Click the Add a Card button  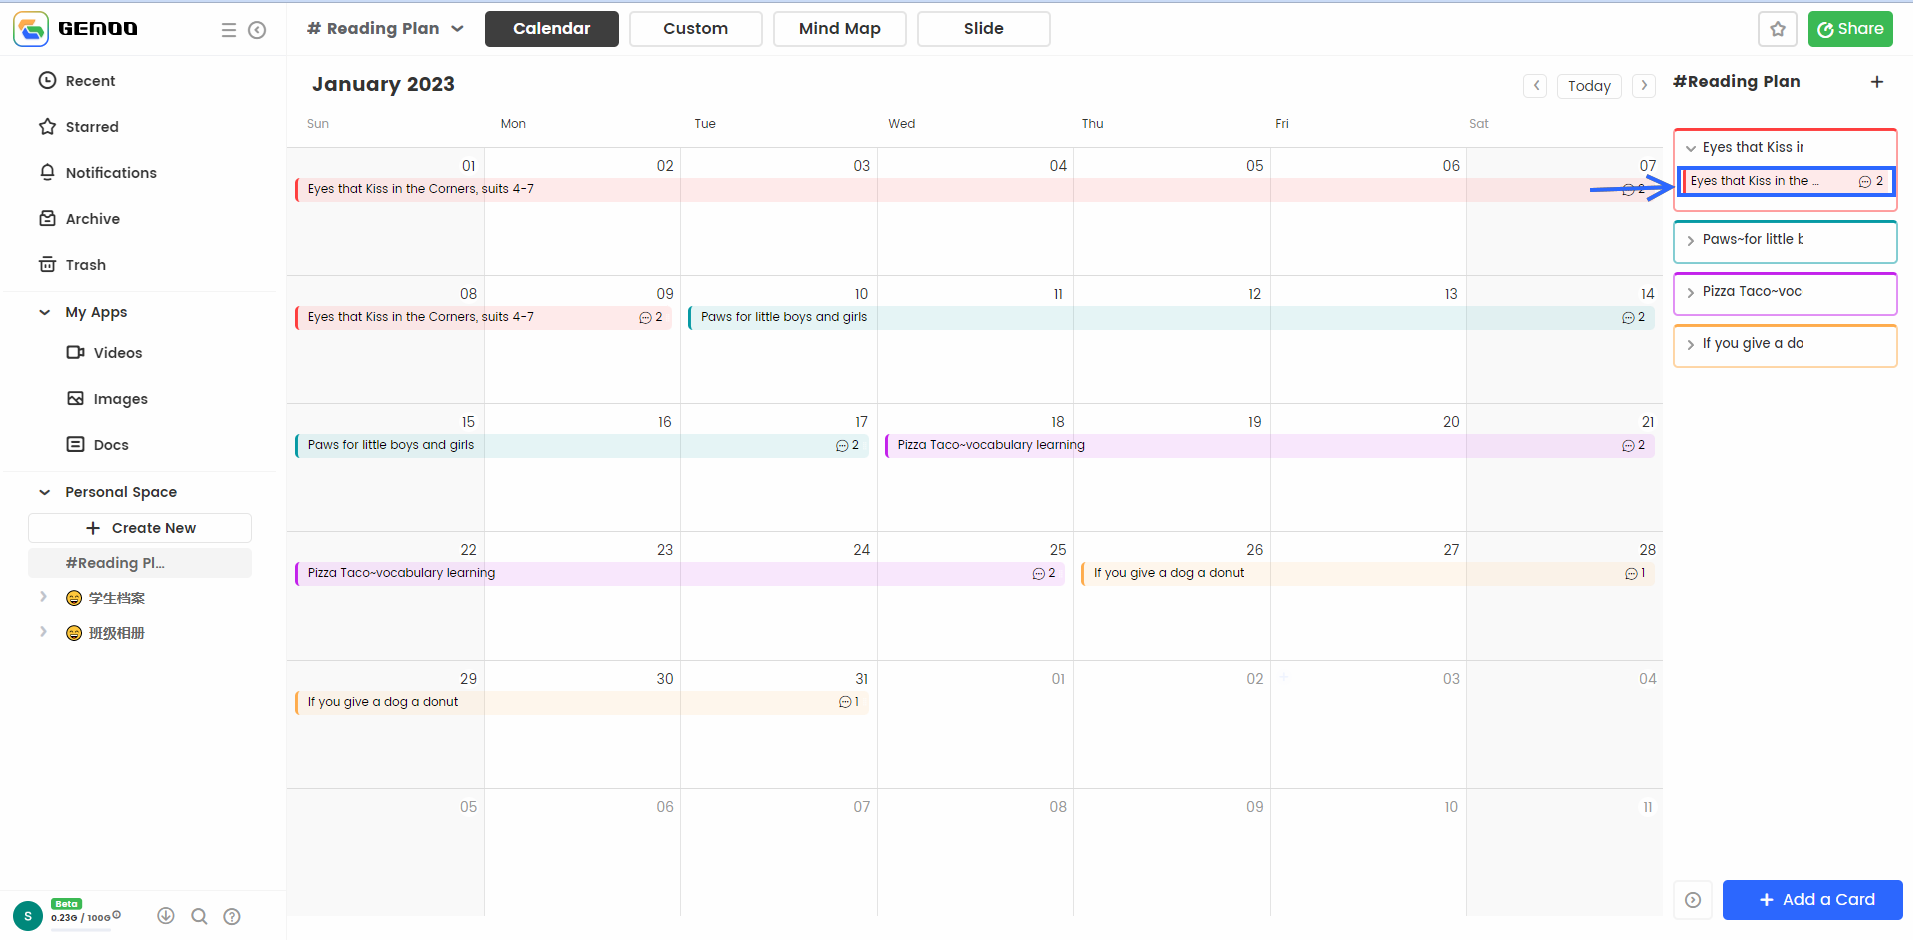[x=1812, y=900]
